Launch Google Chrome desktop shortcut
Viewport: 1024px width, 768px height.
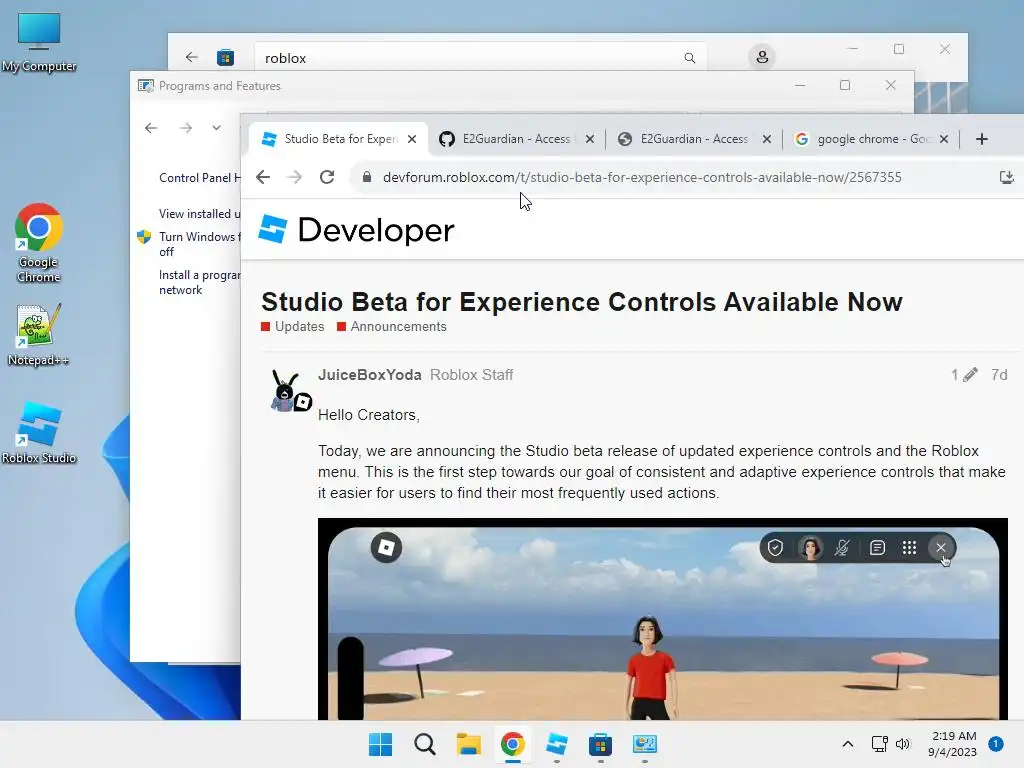point(39,243)
